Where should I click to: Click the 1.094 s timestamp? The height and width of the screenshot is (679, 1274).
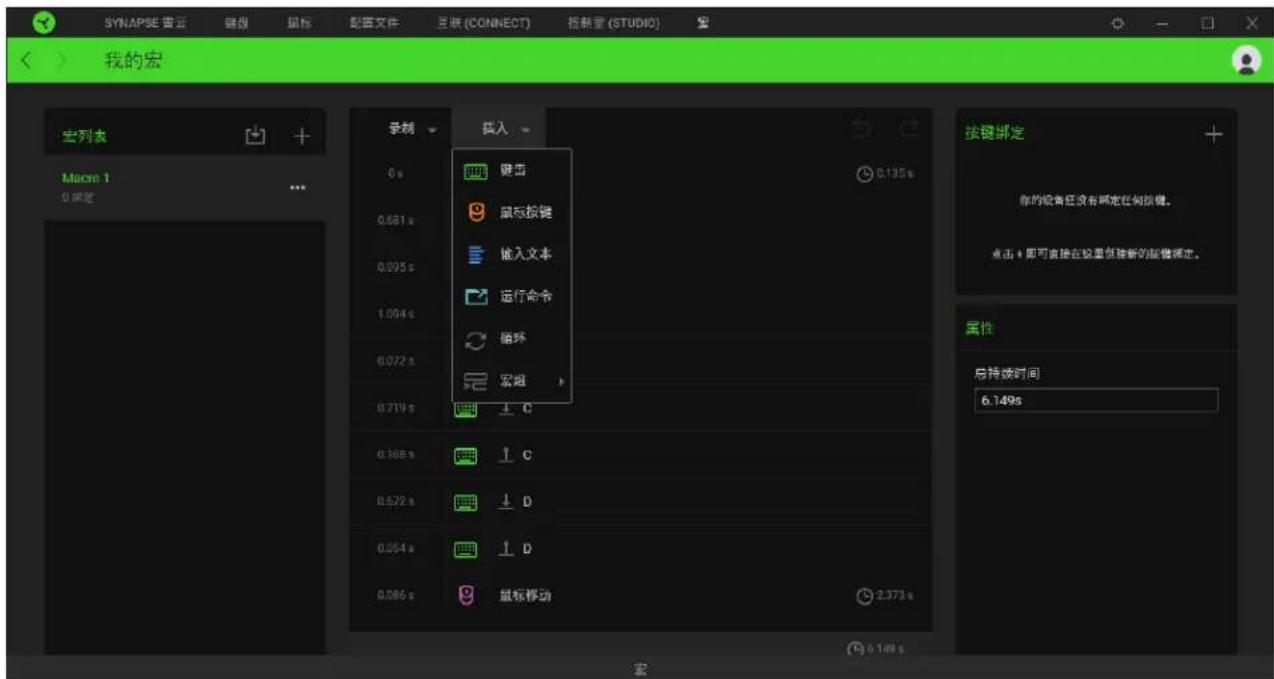(x=396, y=315)
